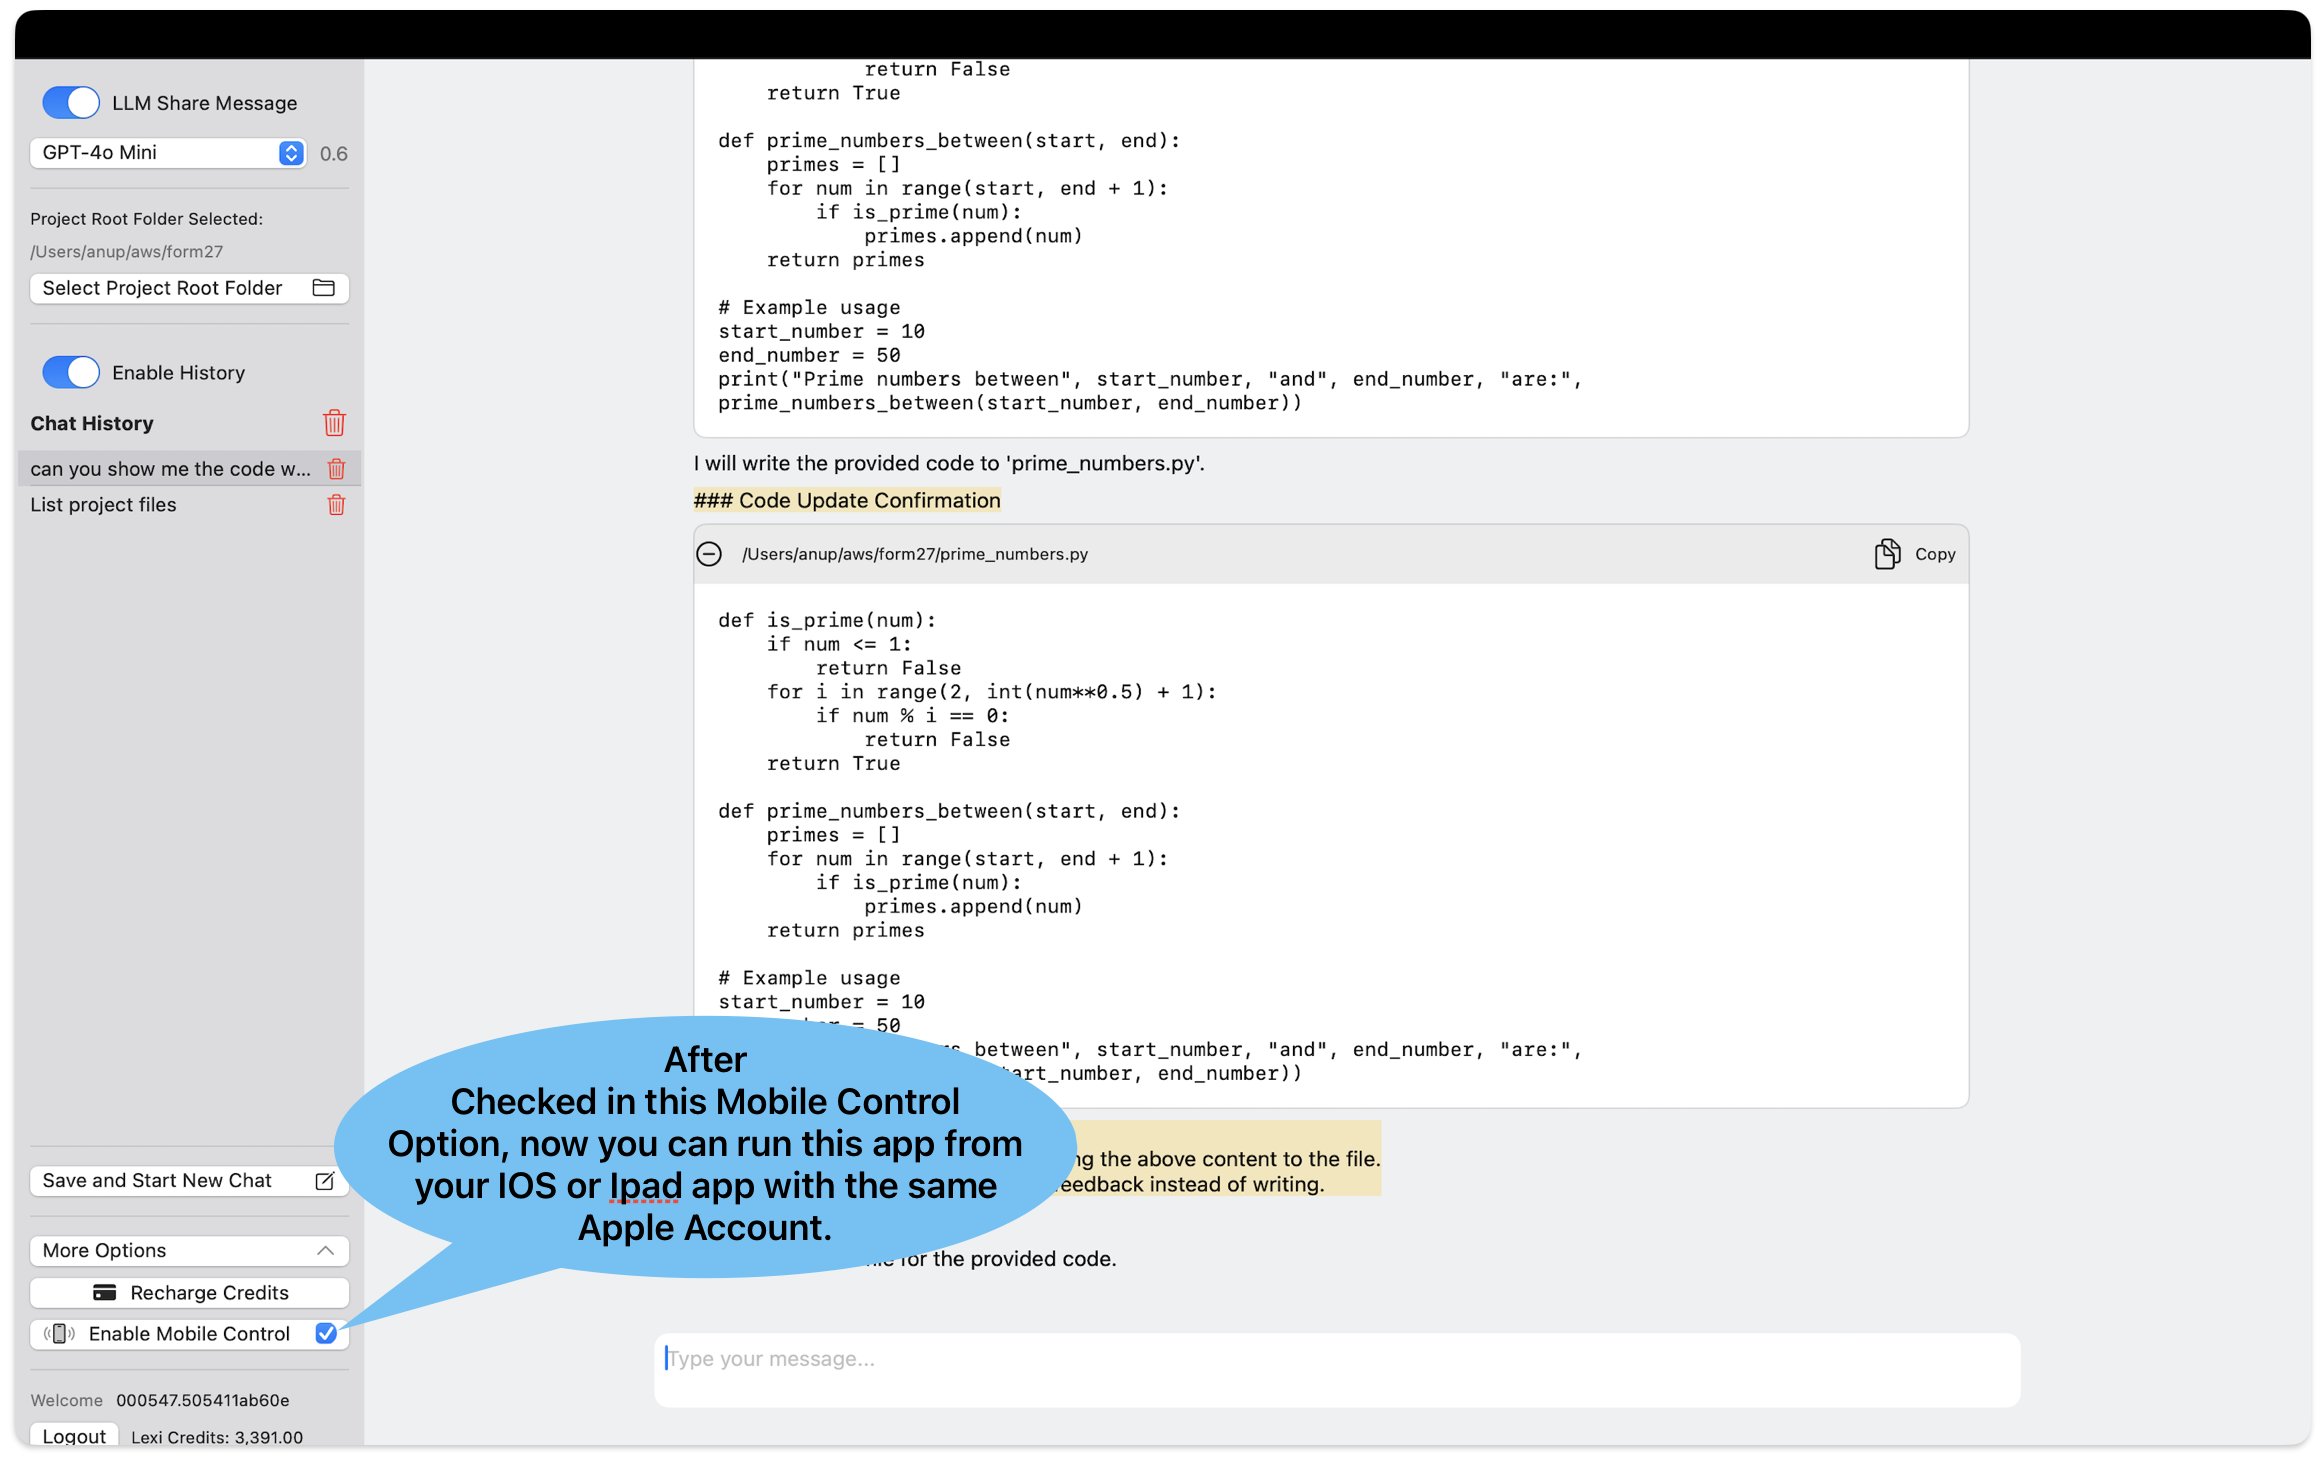Screen dimensions: 2322x1458
Task: Delete all chat history with trash icon
Action: [334, 423]
